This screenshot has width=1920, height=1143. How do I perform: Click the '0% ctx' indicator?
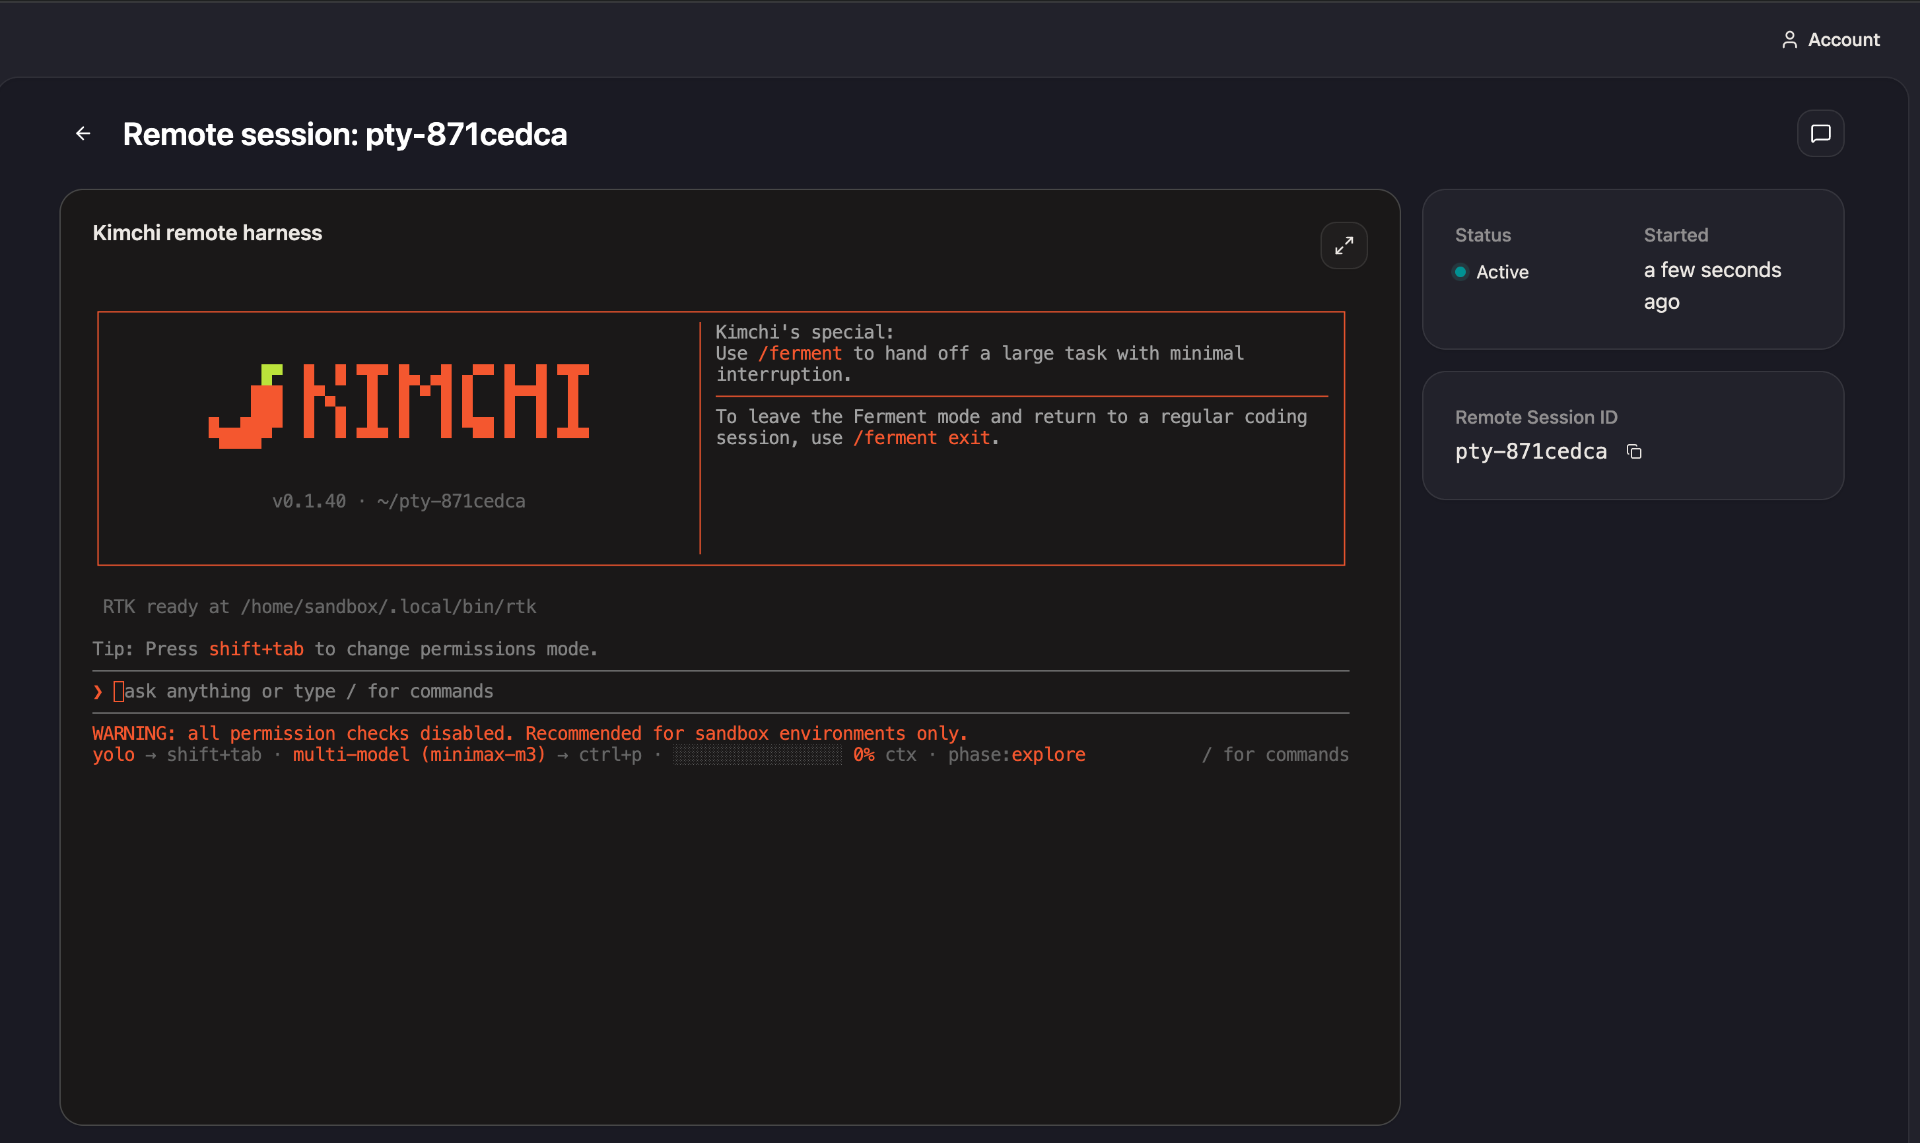(x=884, y=755)
